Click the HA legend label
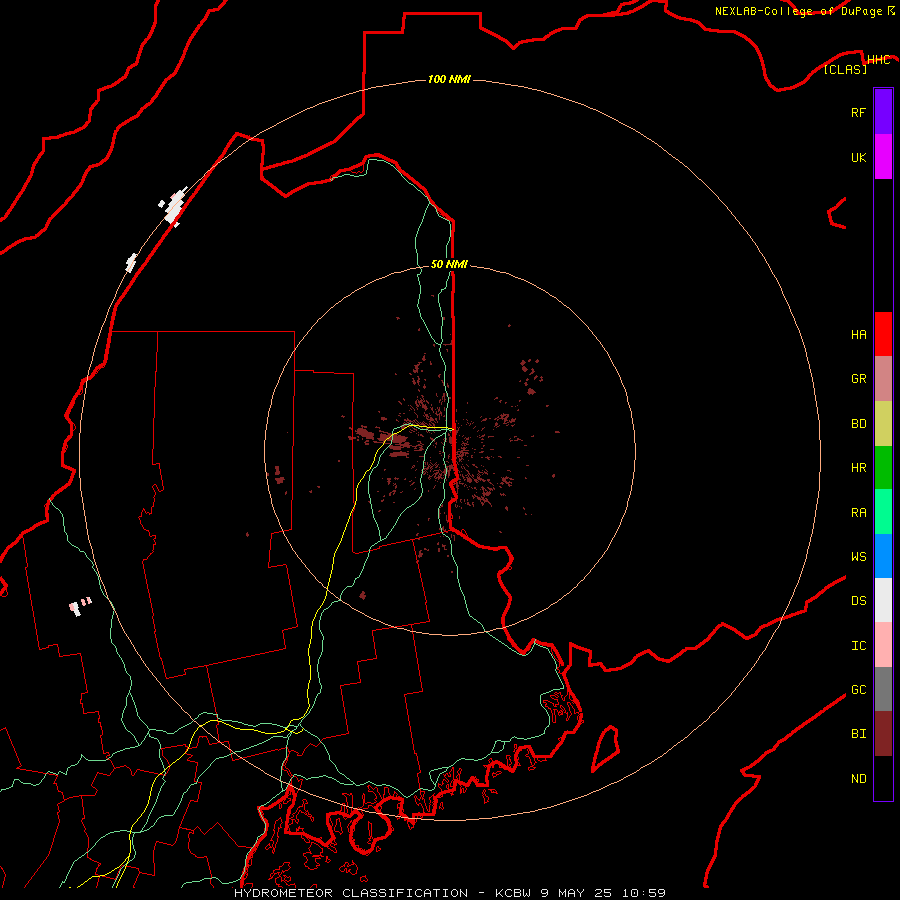Image resolution: width=900 pixels, height=900 pixels. [858, 334]
